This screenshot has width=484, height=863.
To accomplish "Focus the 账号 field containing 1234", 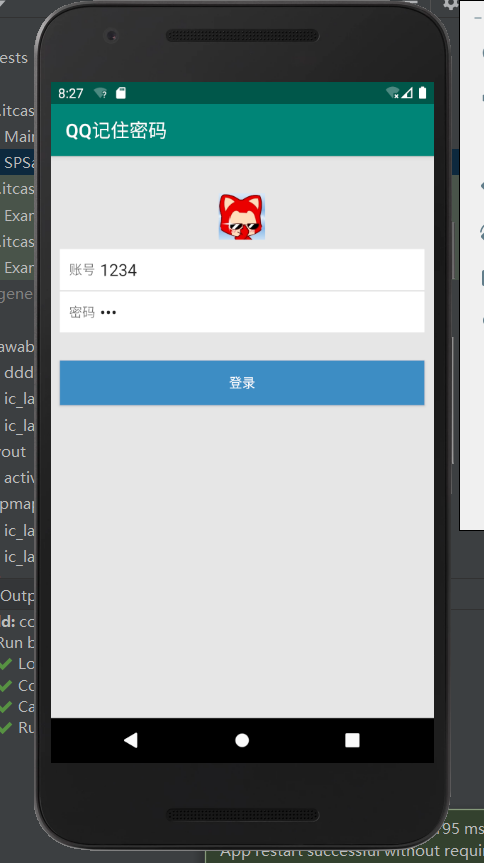I will 242,270.
